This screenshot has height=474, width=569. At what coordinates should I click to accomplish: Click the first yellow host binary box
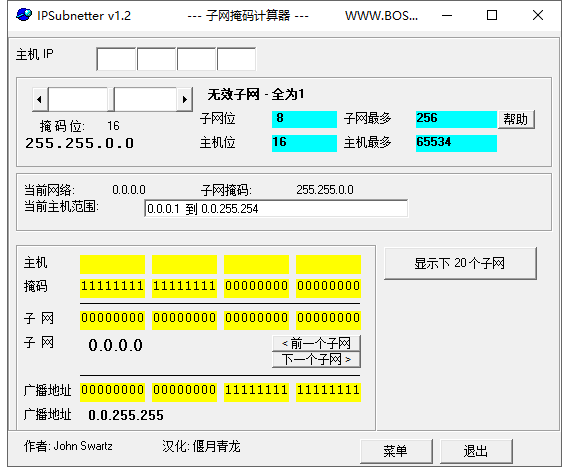click(x=112, y=264)
